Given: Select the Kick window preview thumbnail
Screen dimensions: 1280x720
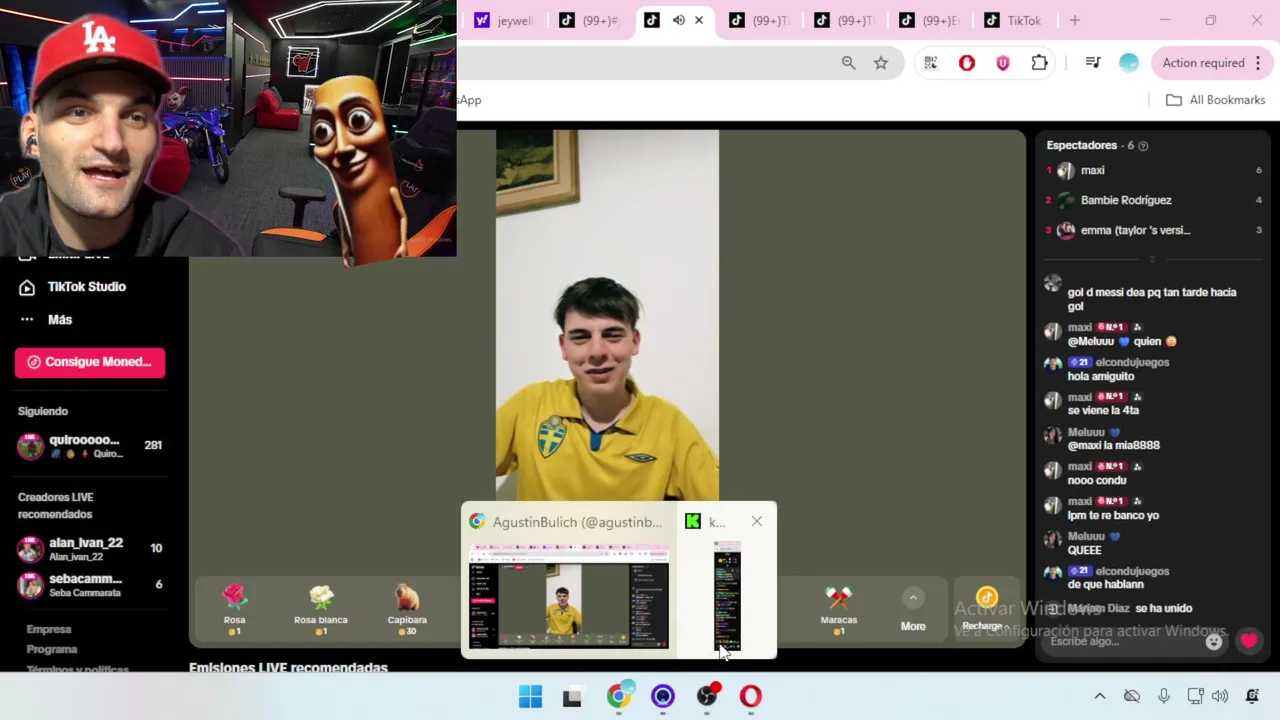Looking at the screenshot, I should tap(727, 596).
